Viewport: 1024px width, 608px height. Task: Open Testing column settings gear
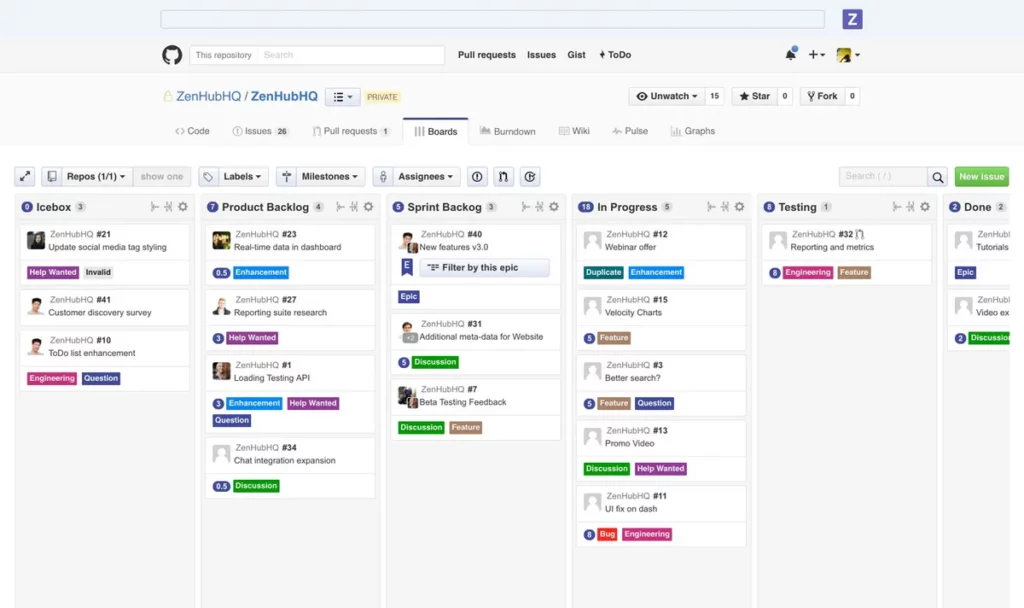(925, 206)
